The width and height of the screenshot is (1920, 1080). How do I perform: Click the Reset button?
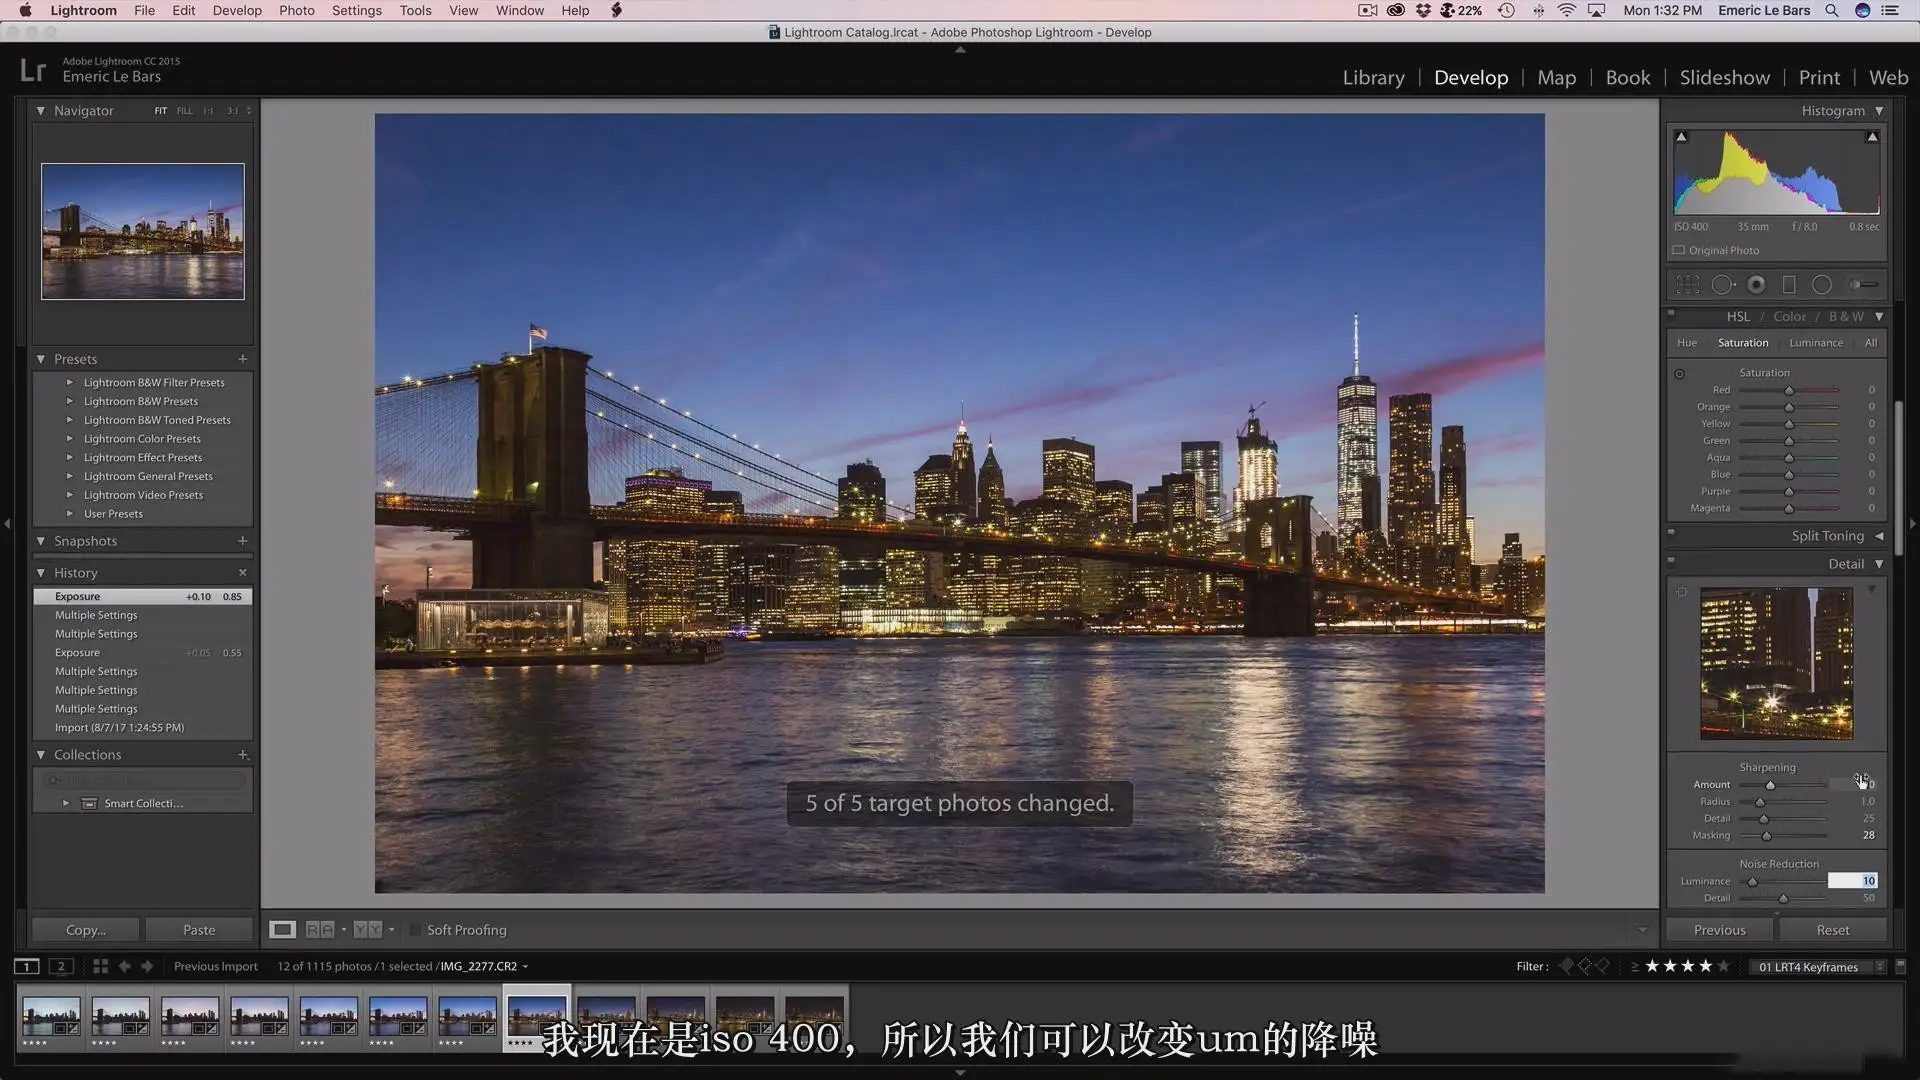(1832, 930)
